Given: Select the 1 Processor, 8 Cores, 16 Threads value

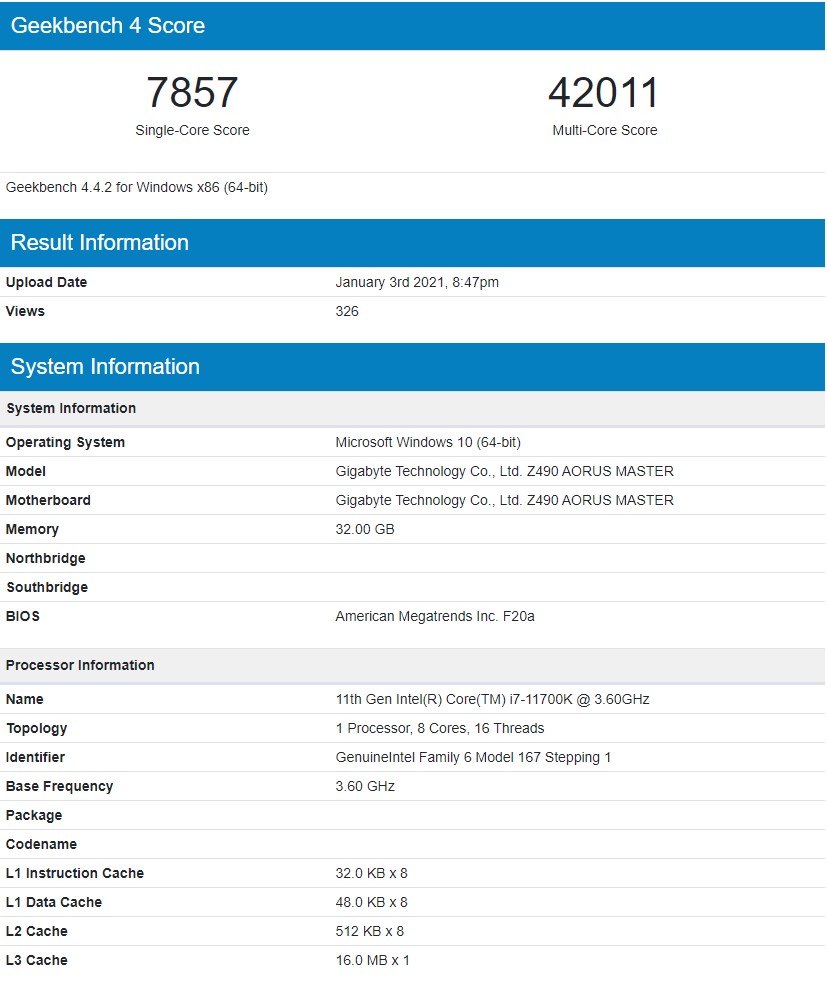Looking at the screenshot, I should click(x=440, y=728).
